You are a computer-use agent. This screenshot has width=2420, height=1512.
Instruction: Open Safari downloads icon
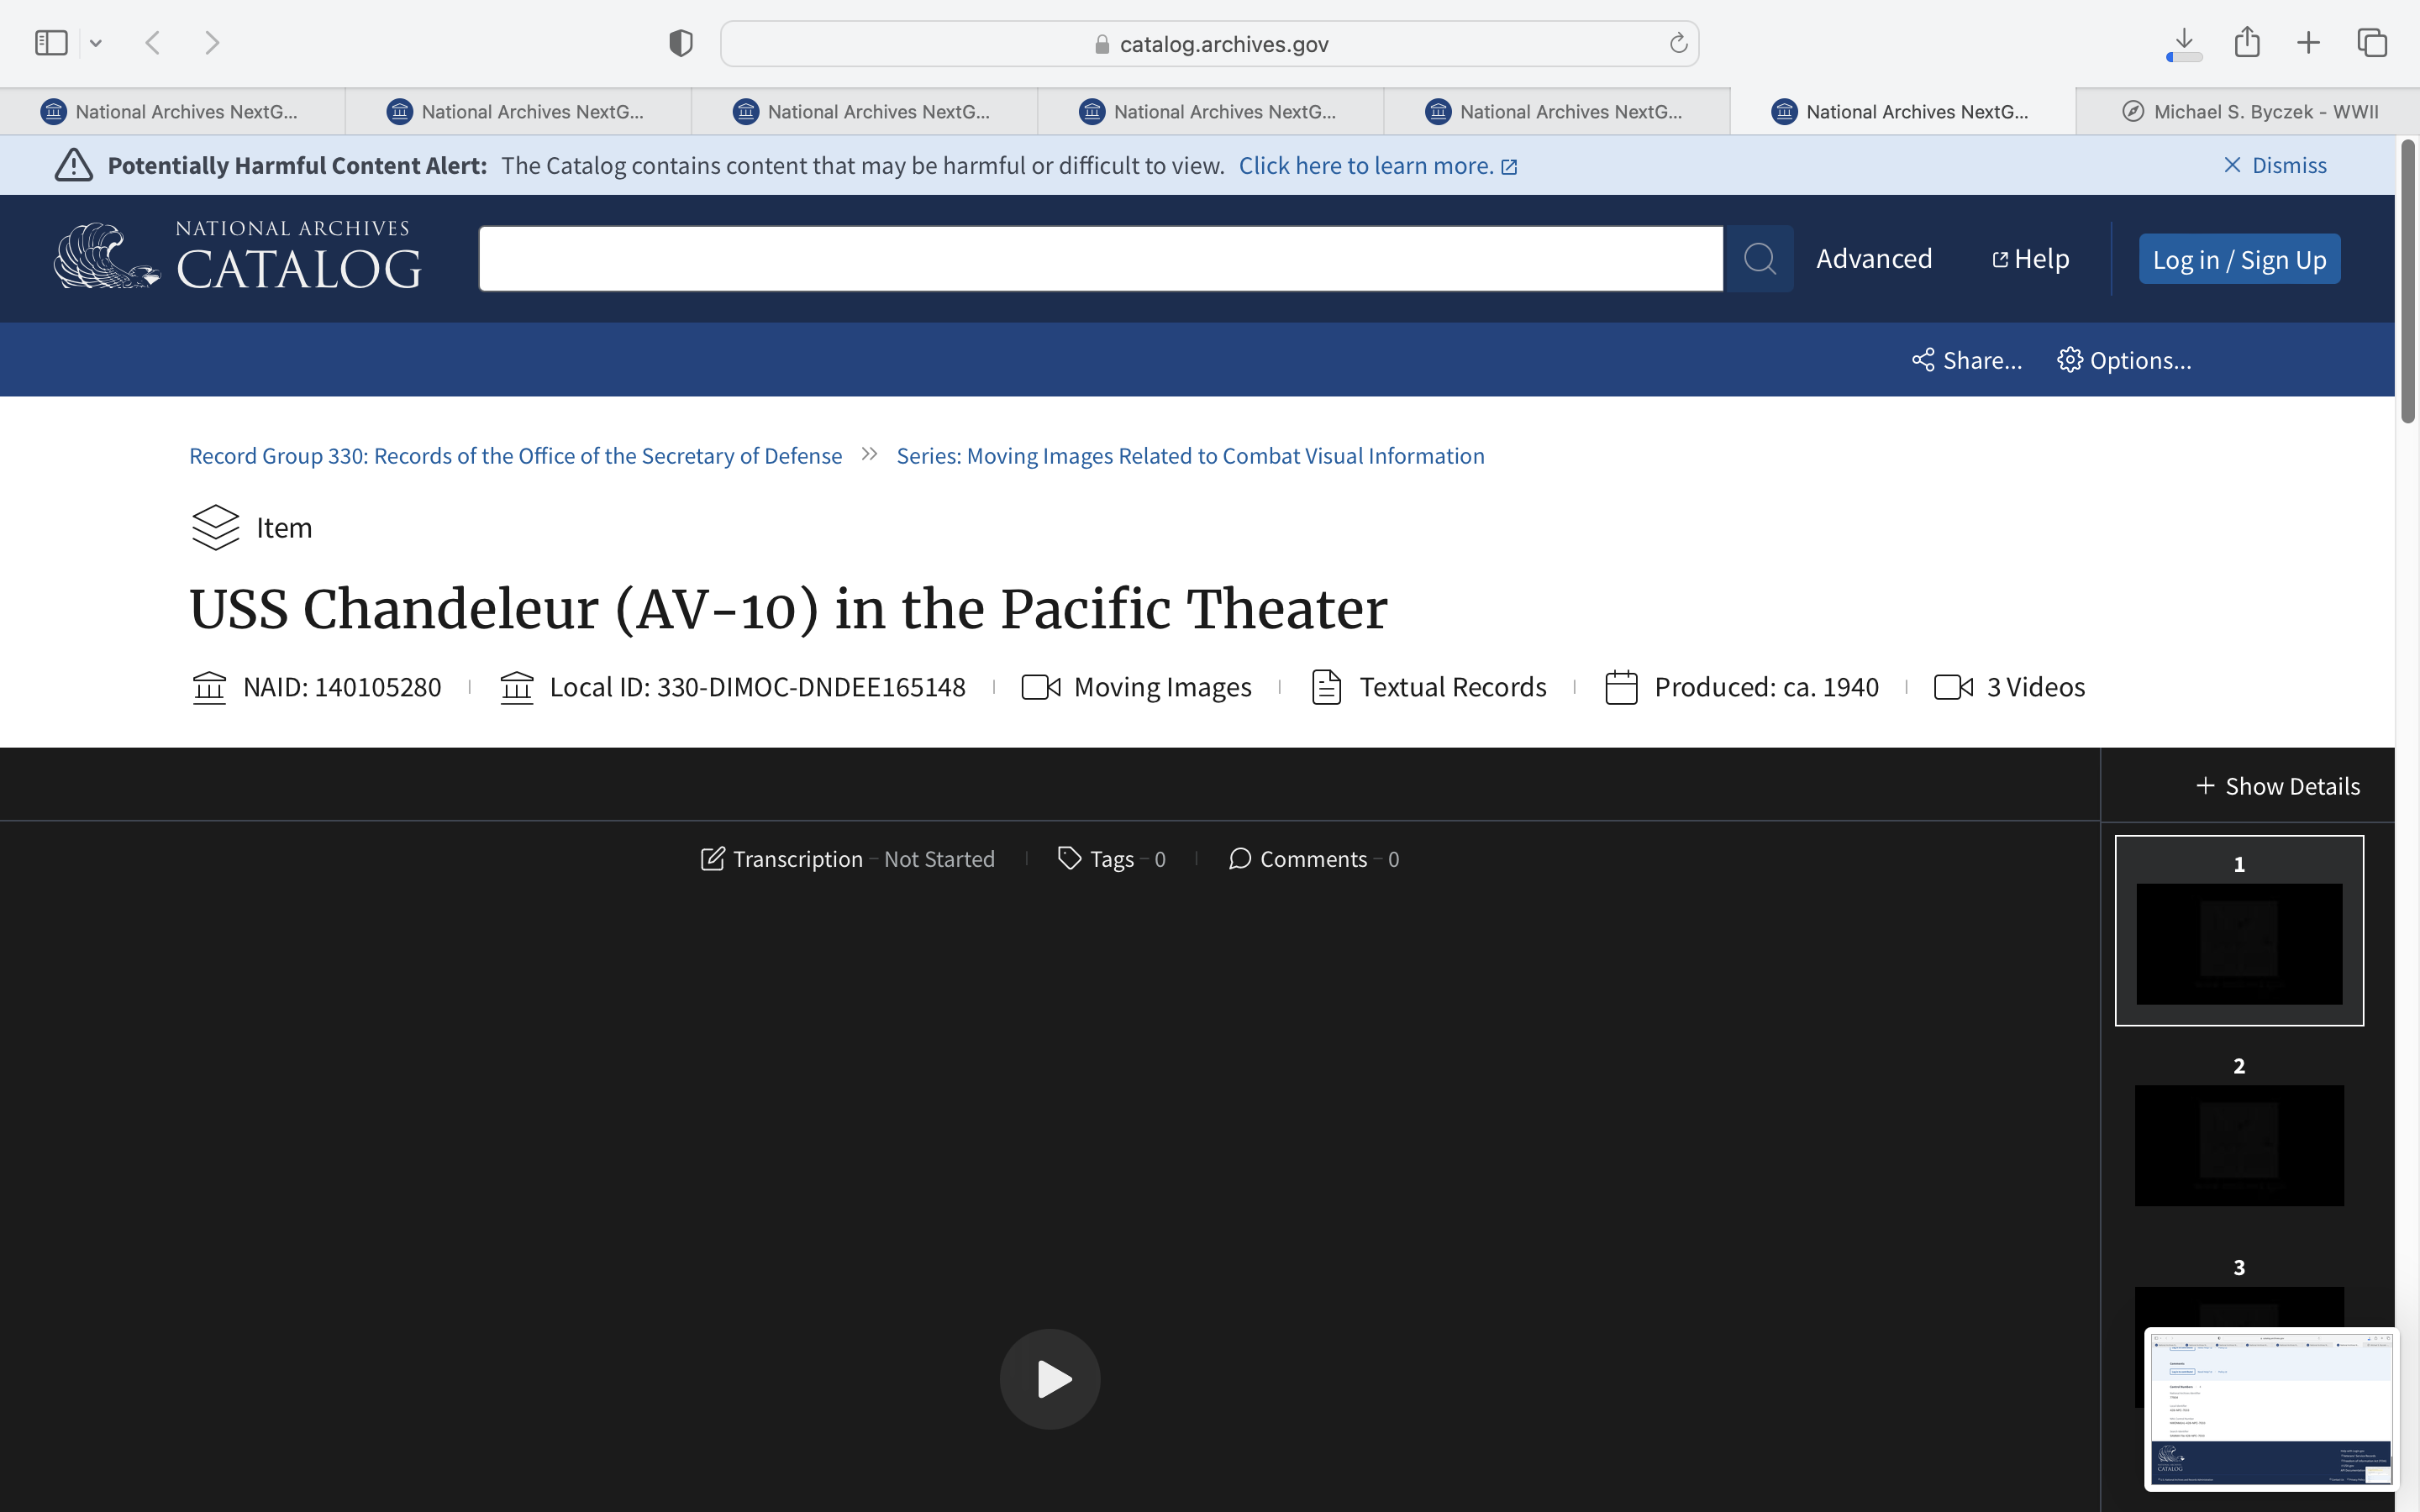[2184, 42]
